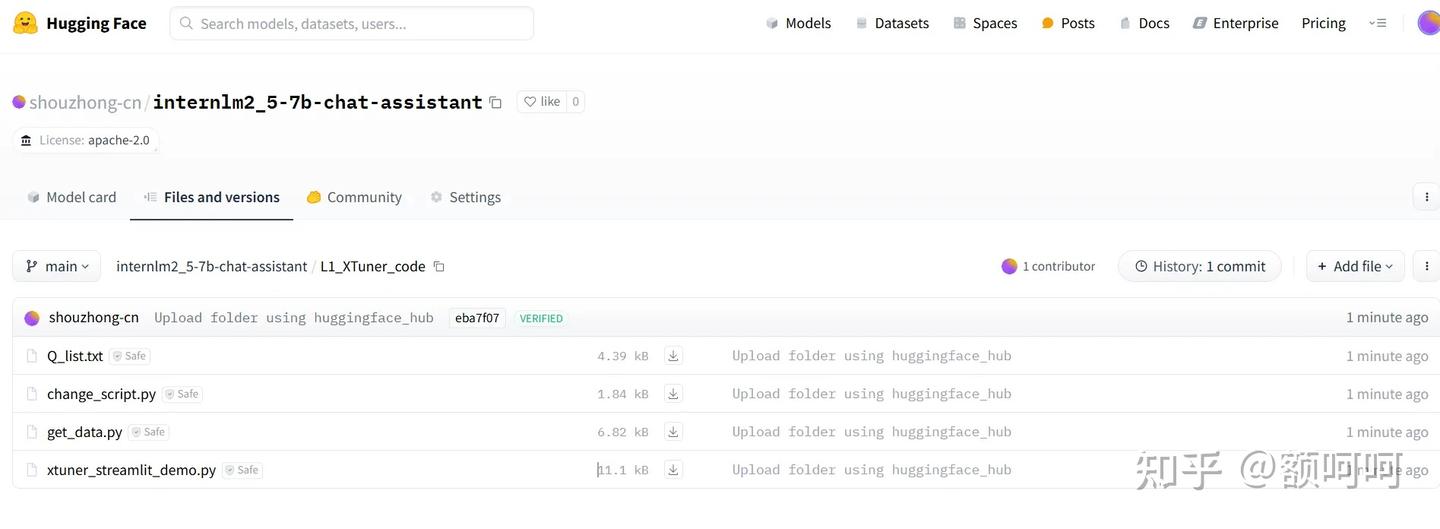Image resolution: width=1440 pixels, height=529 pixels.
Task: Go to Datasets in the navbar
Action: pos(892,23)
